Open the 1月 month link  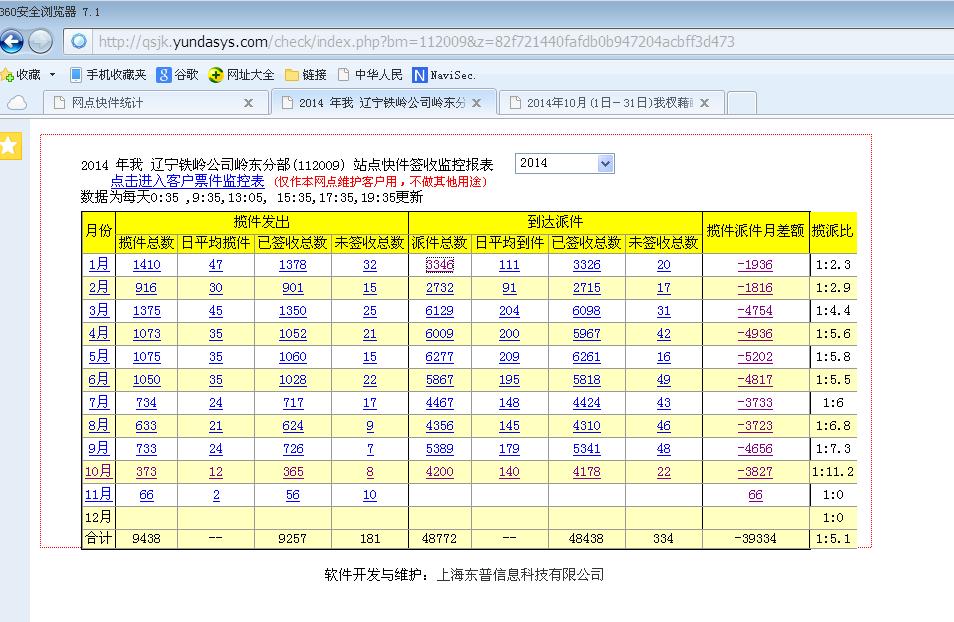(99, 264)
